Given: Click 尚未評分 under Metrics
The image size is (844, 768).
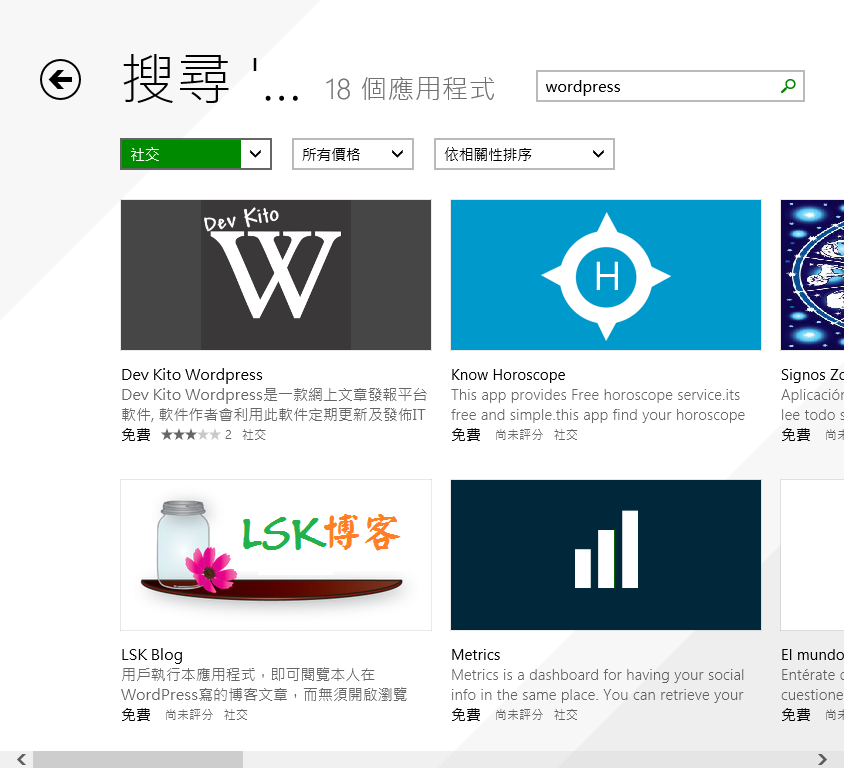Looking at the screenshot, I should [x=519, y=715].
